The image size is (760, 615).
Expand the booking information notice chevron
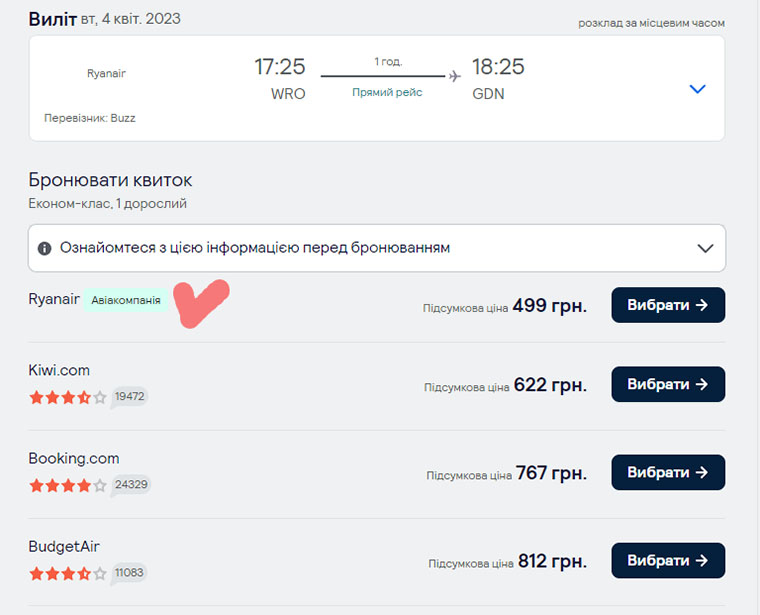[705, 248]
